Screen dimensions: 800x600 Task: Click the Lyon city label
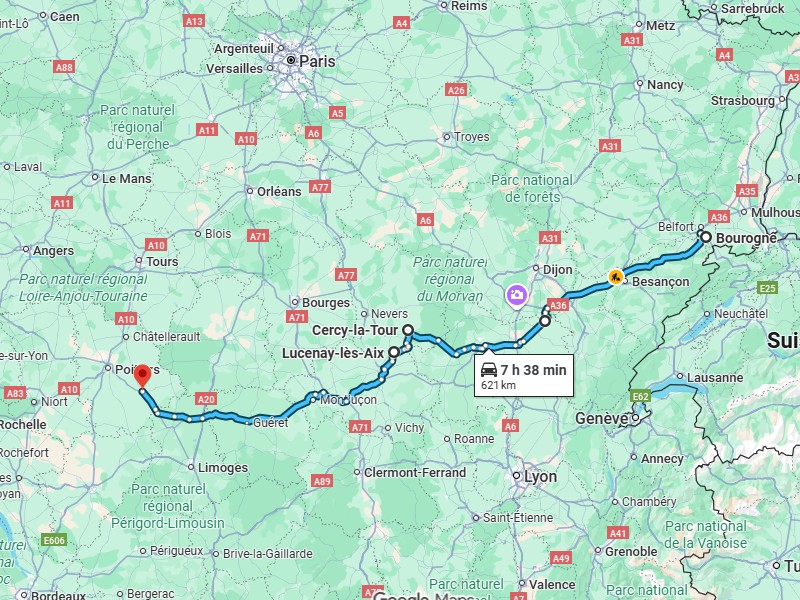click(x=540, y=477)
